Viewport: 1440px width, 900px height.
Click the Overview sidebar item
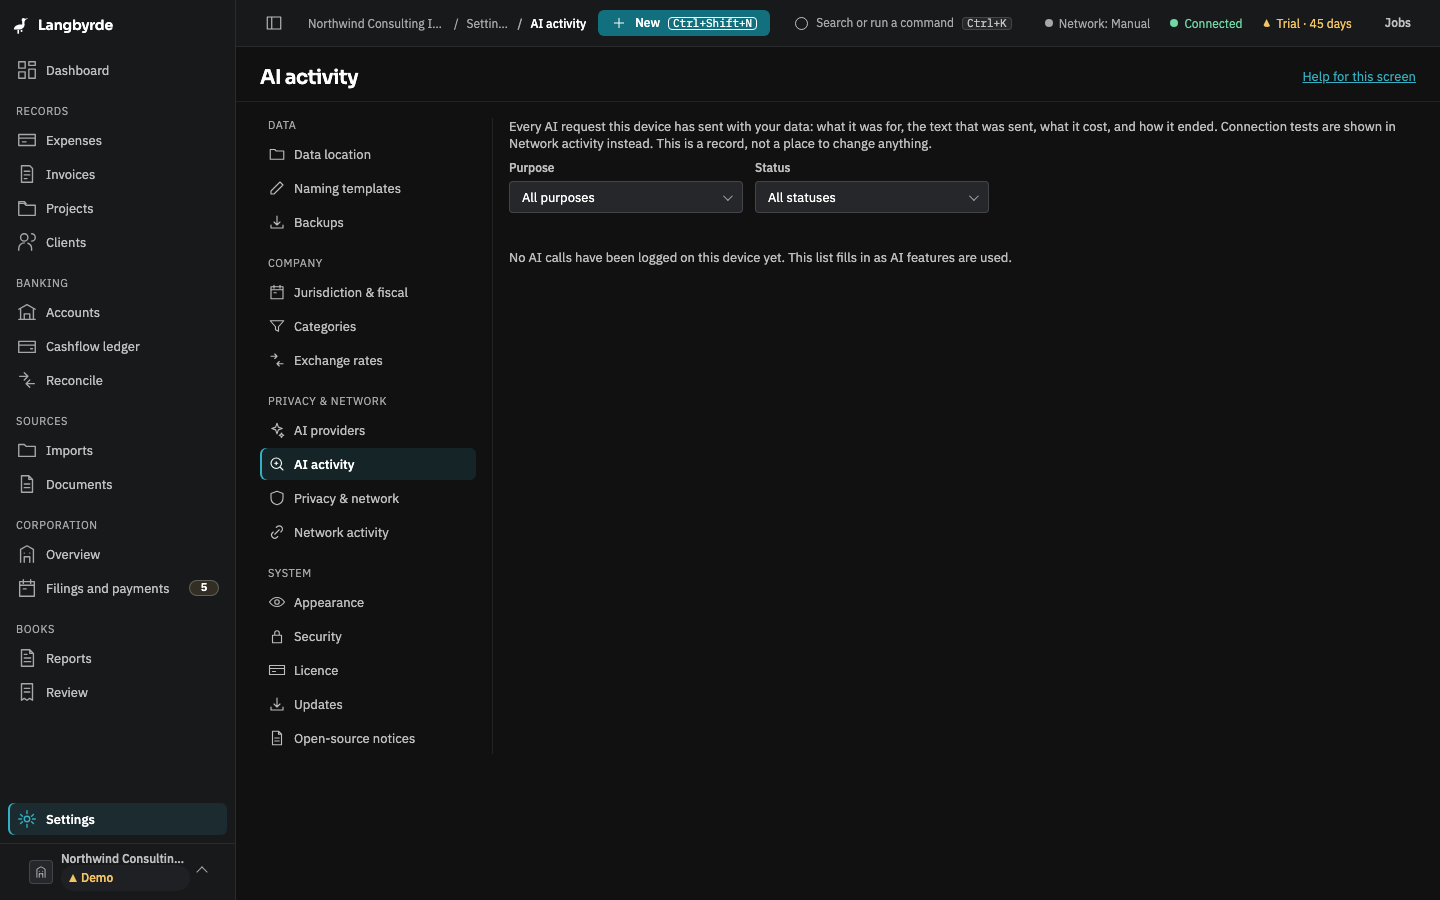tap(118, 554)
